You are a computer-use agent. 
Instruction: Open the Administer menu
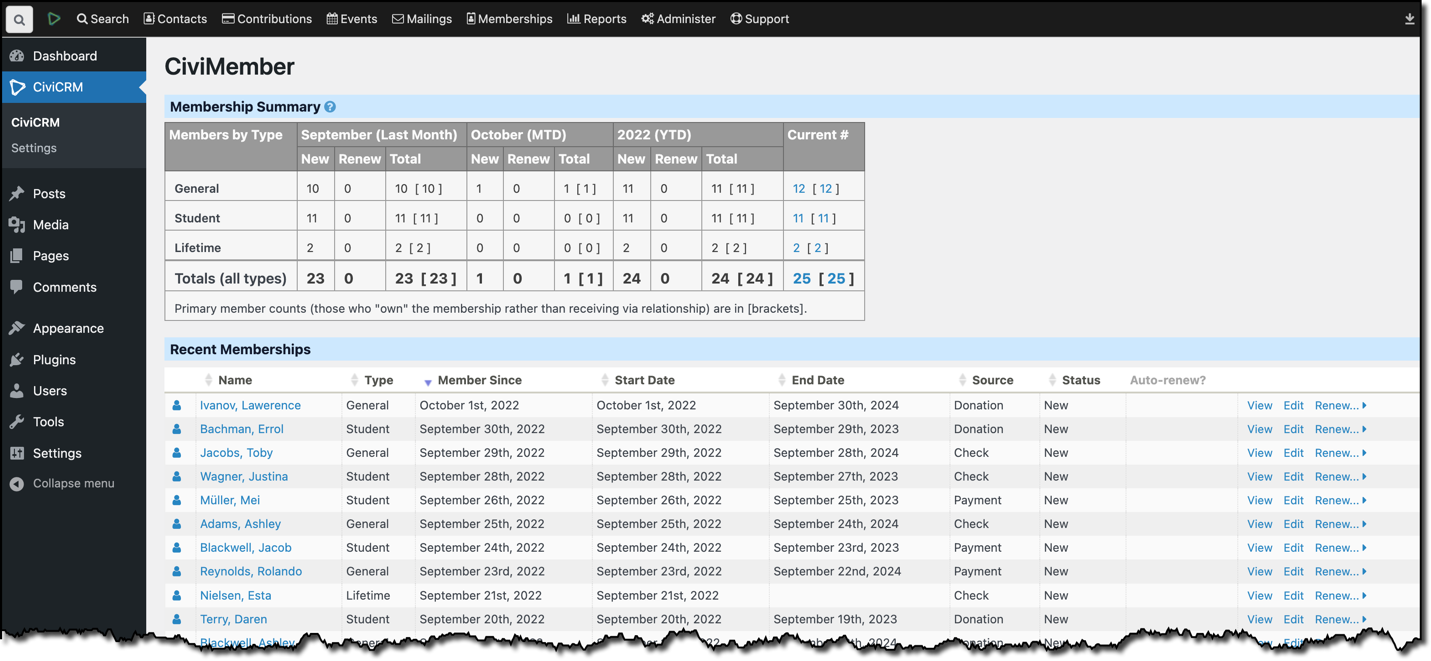pos(679,19)
